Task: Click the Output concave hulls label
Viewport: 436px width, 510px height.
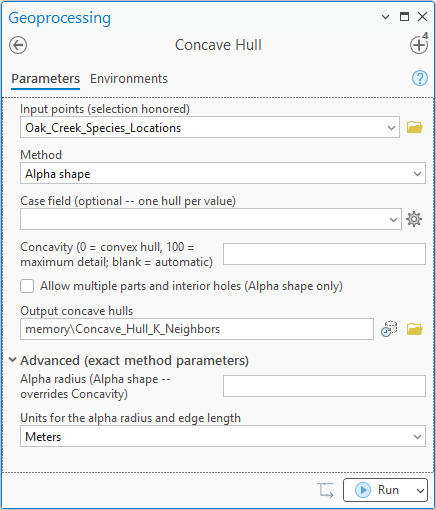Action: (x=77, y=311)
